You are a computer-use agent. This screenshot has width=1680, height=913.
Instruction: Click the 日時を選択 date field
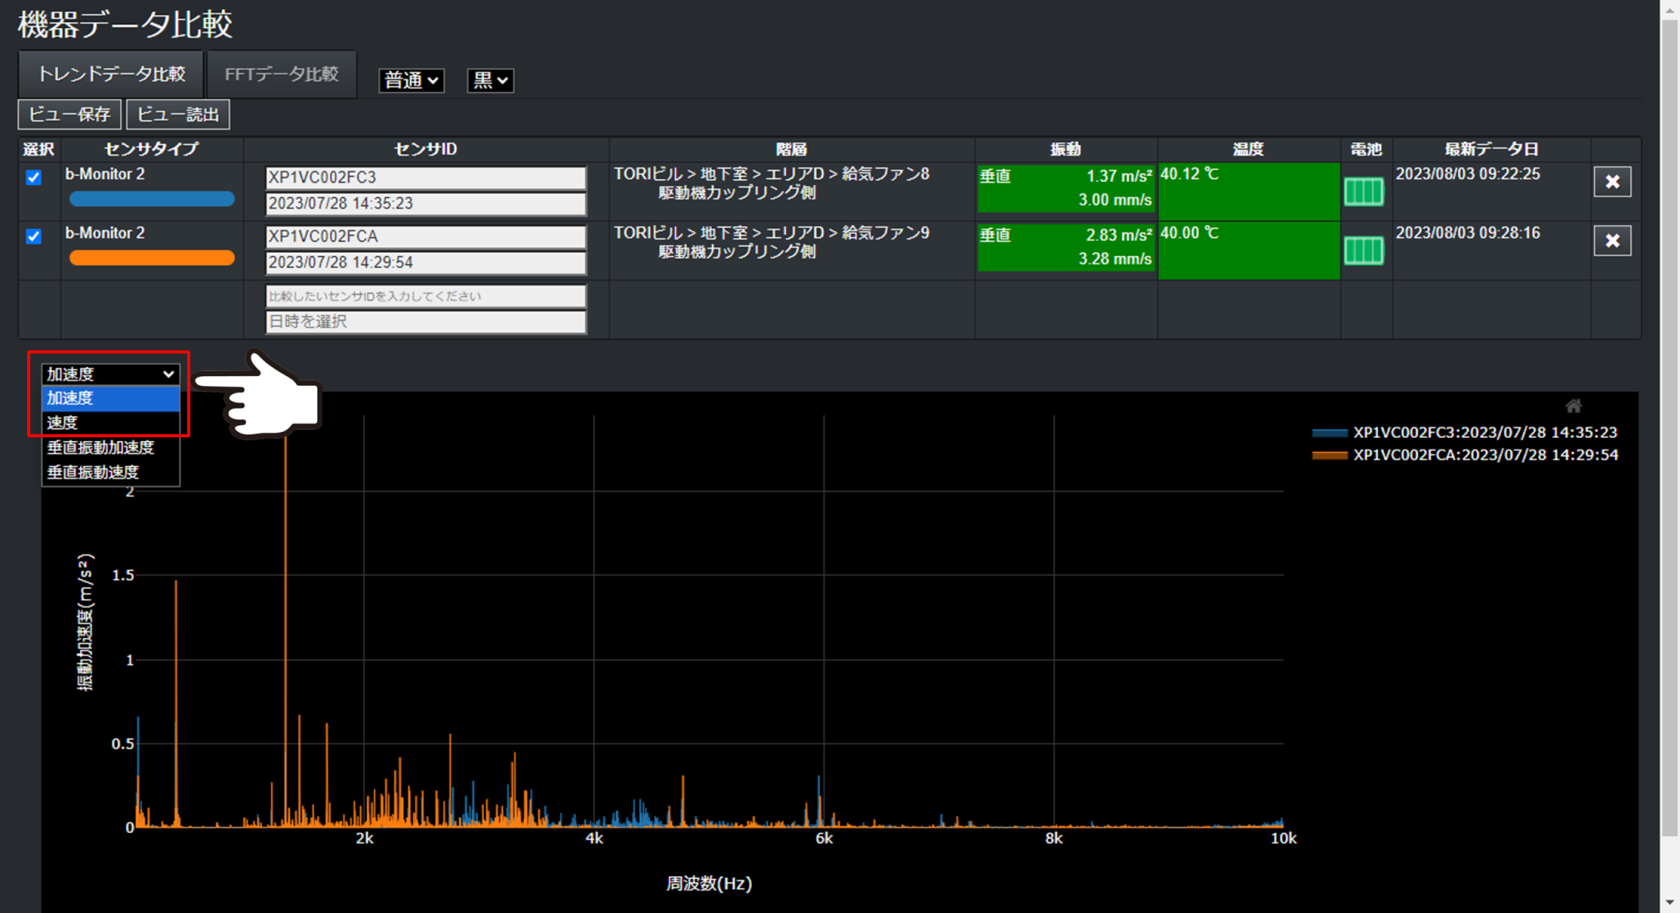point(426,321)
